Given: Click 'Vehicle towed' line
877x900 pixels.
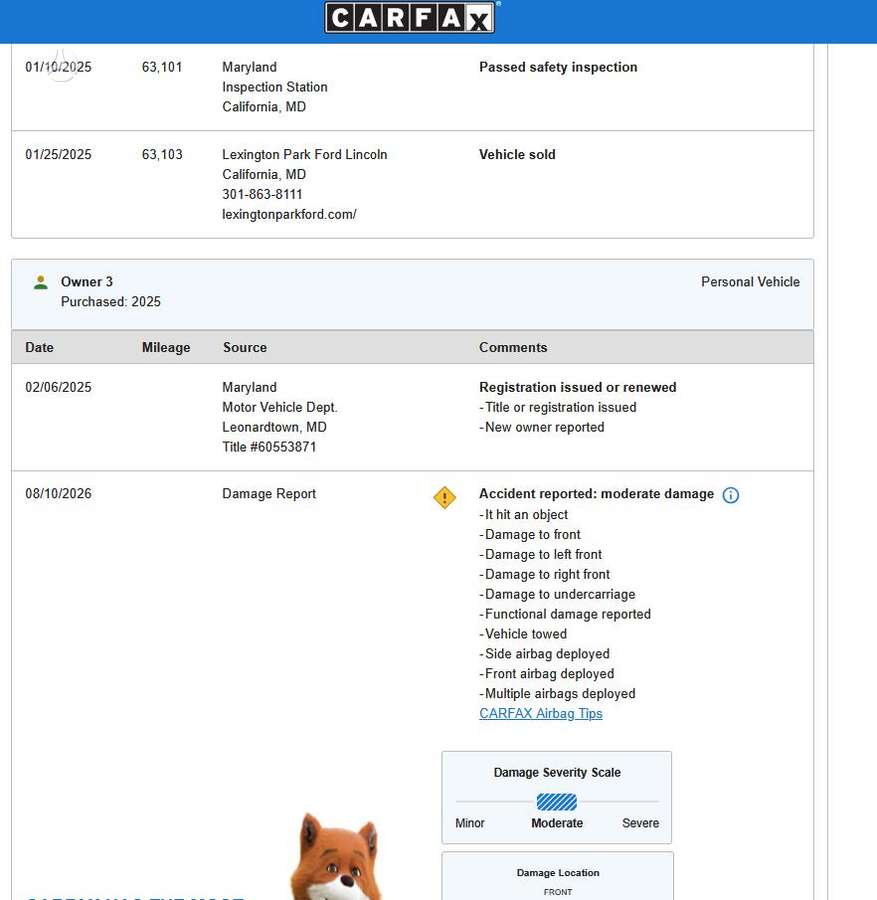Looking at the screenshot, I should [x=523, y=634].
